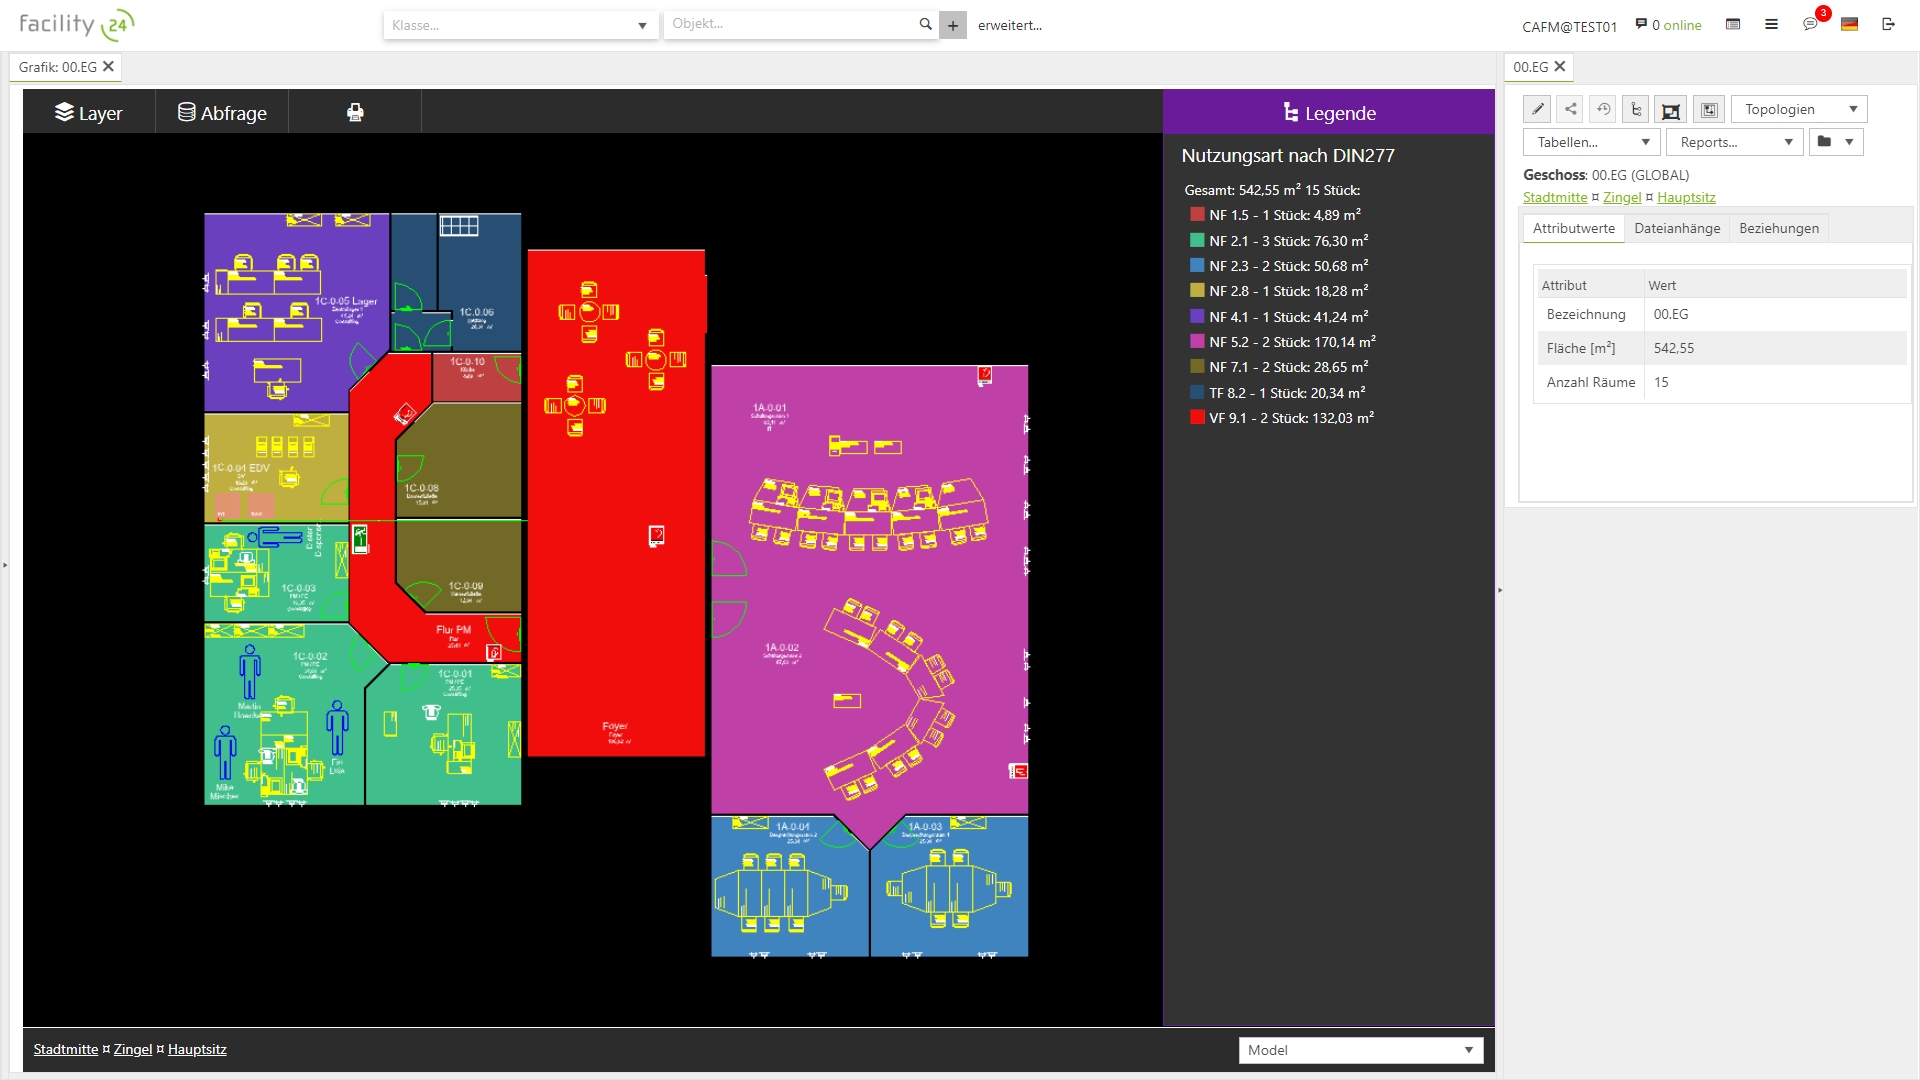
Task: Toggle the Layer panel button
Action: (x=89, y=112)
